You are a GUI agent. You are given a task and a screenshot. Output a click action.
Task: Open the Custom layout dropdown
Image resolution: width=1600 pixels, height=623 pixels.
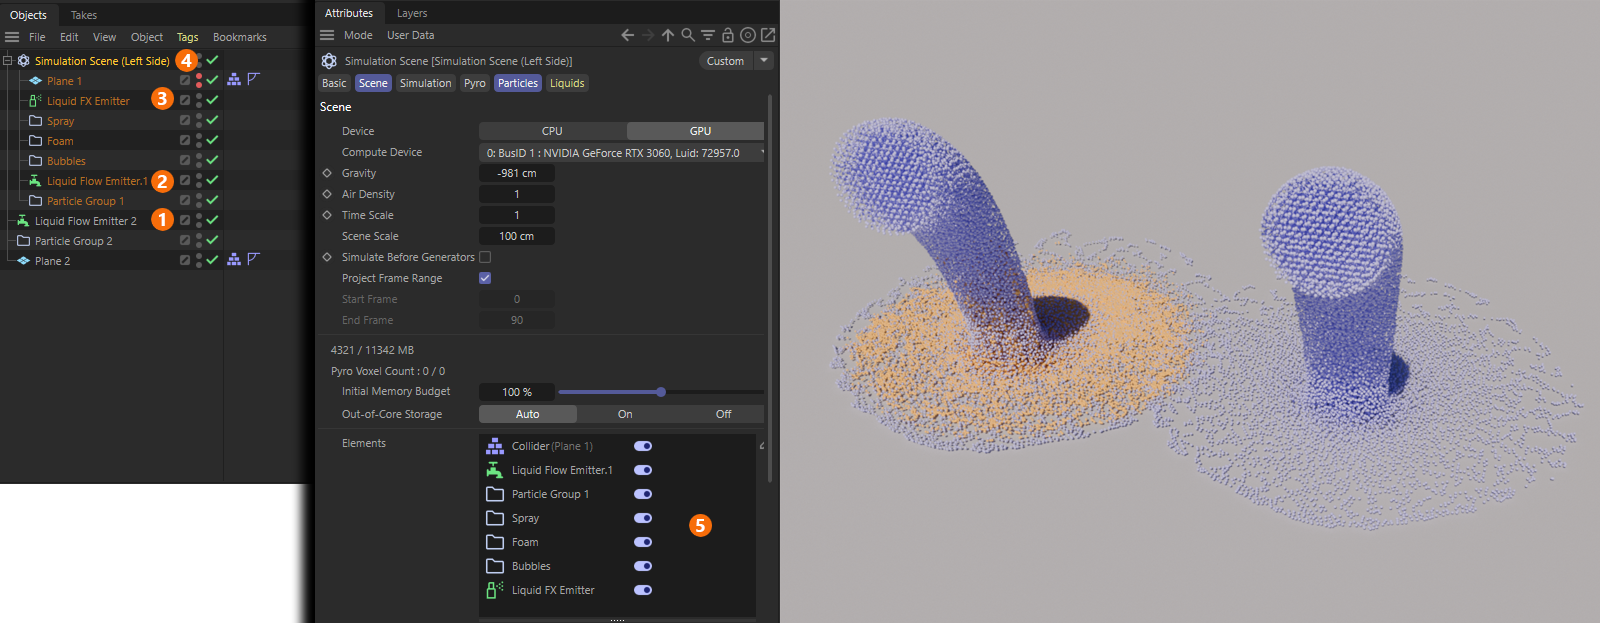(725, 61)
